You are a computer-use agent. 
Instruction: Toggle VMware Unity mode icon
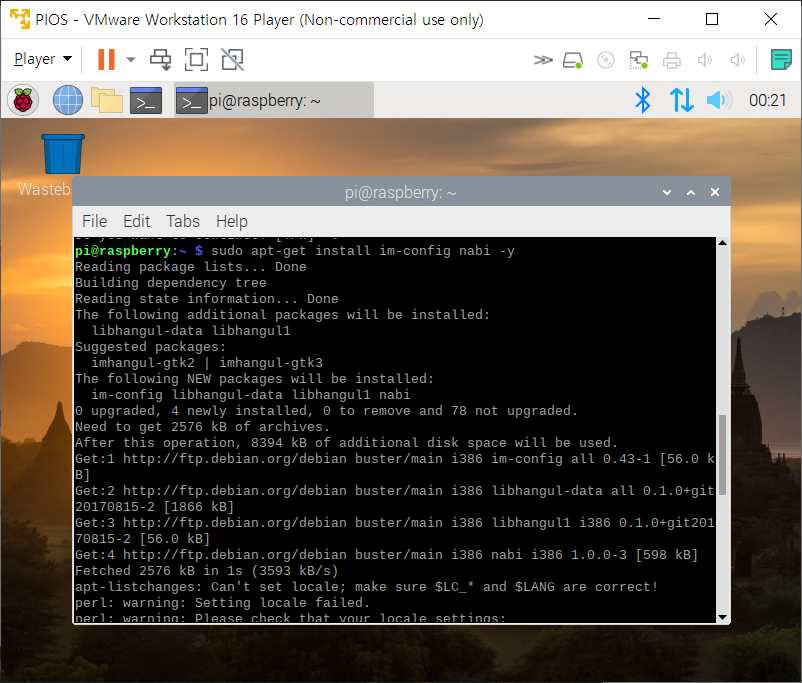(x=232, y=60)
